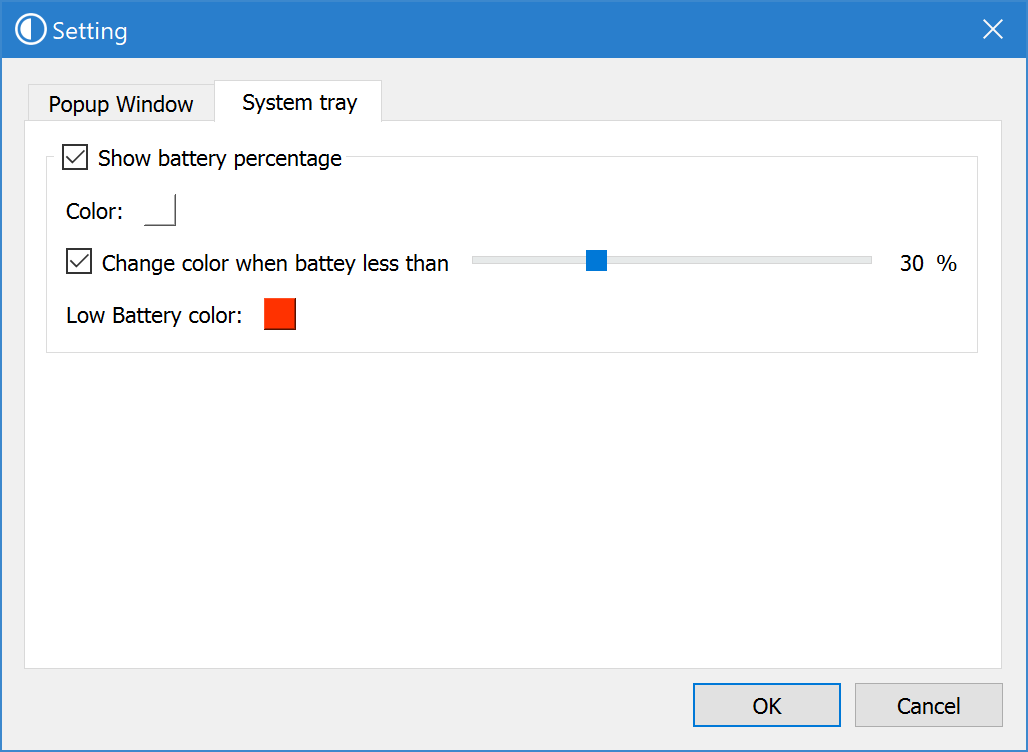Screen dimensions: 1028x752
Task: Confirm settings with the OK button
Action: pos(766,706)
